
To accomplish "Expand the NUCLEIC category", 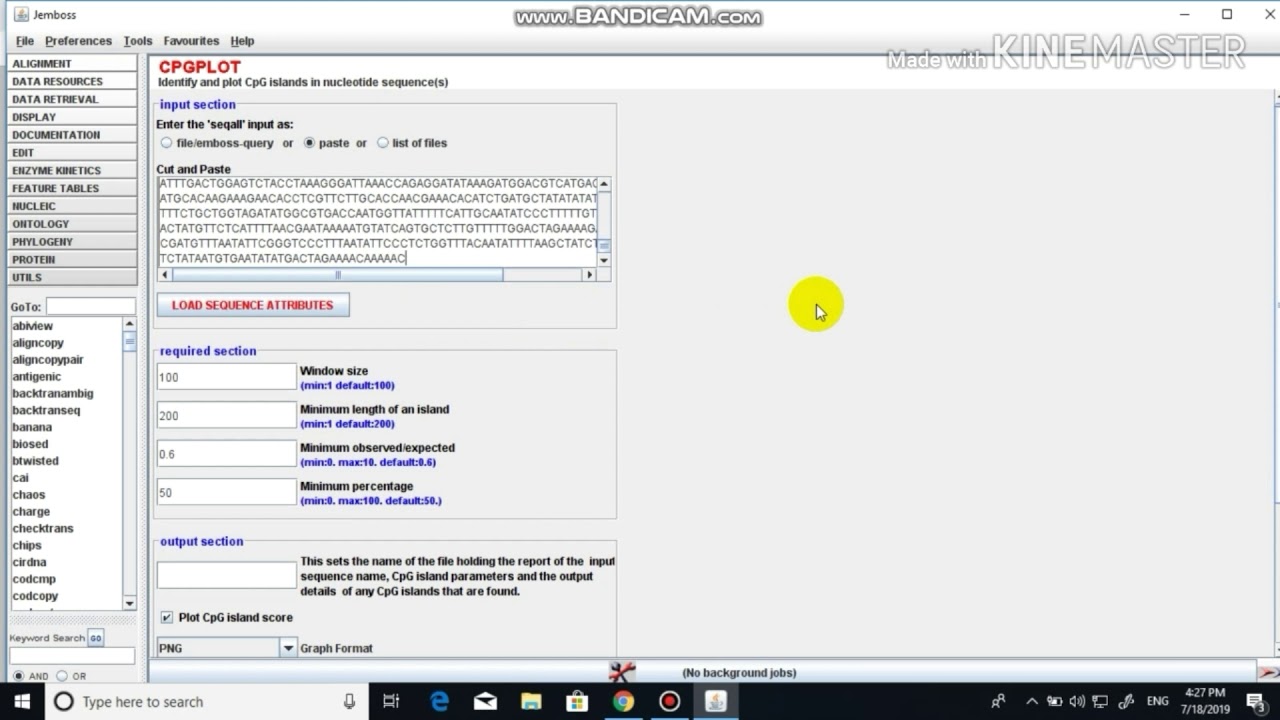I will [72, 206].
